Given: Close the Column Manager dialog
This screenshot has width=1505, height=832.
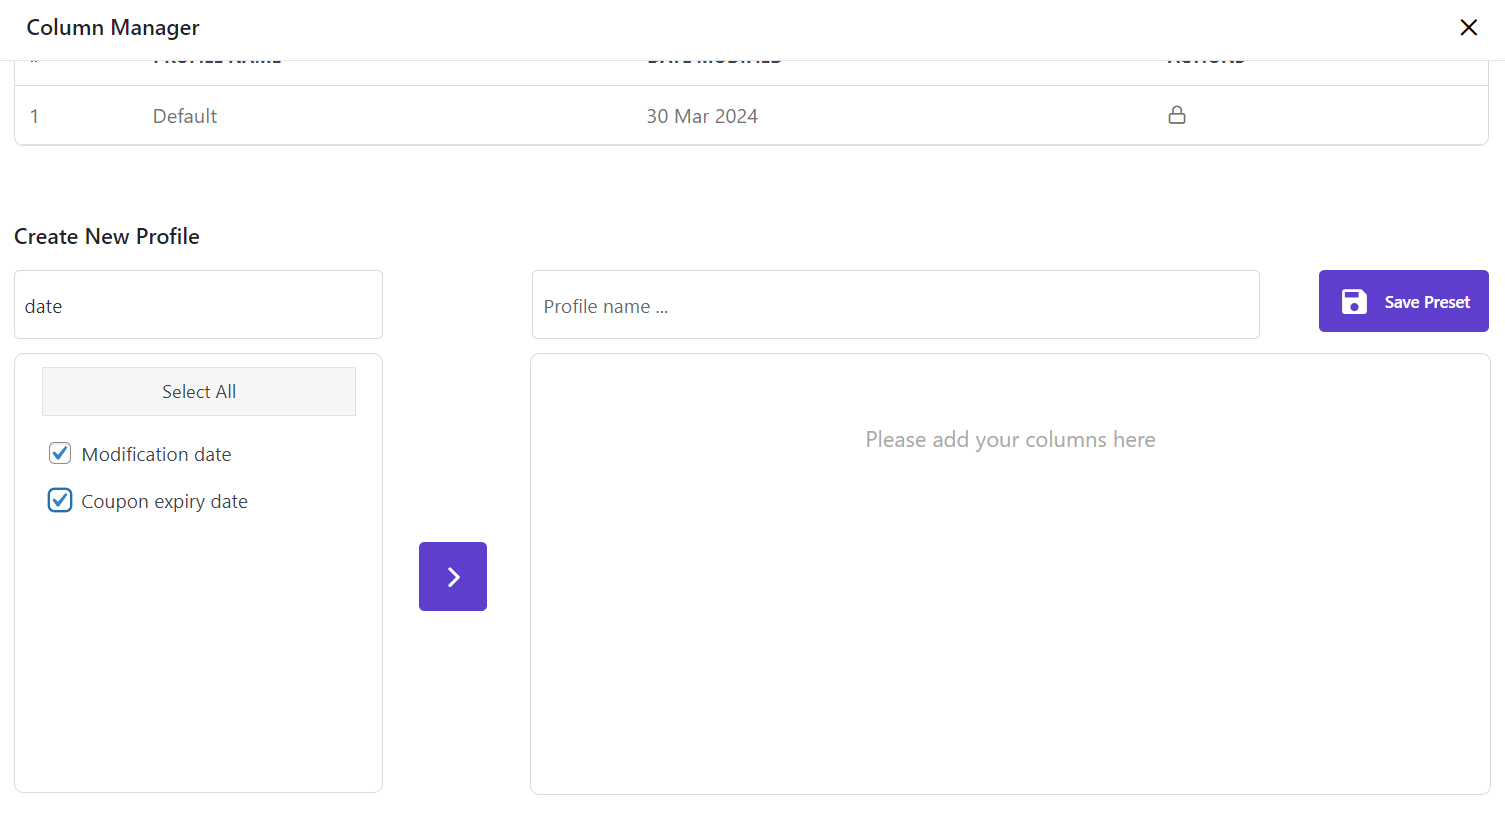Looking at the screenshot, I should [1468, 28].
